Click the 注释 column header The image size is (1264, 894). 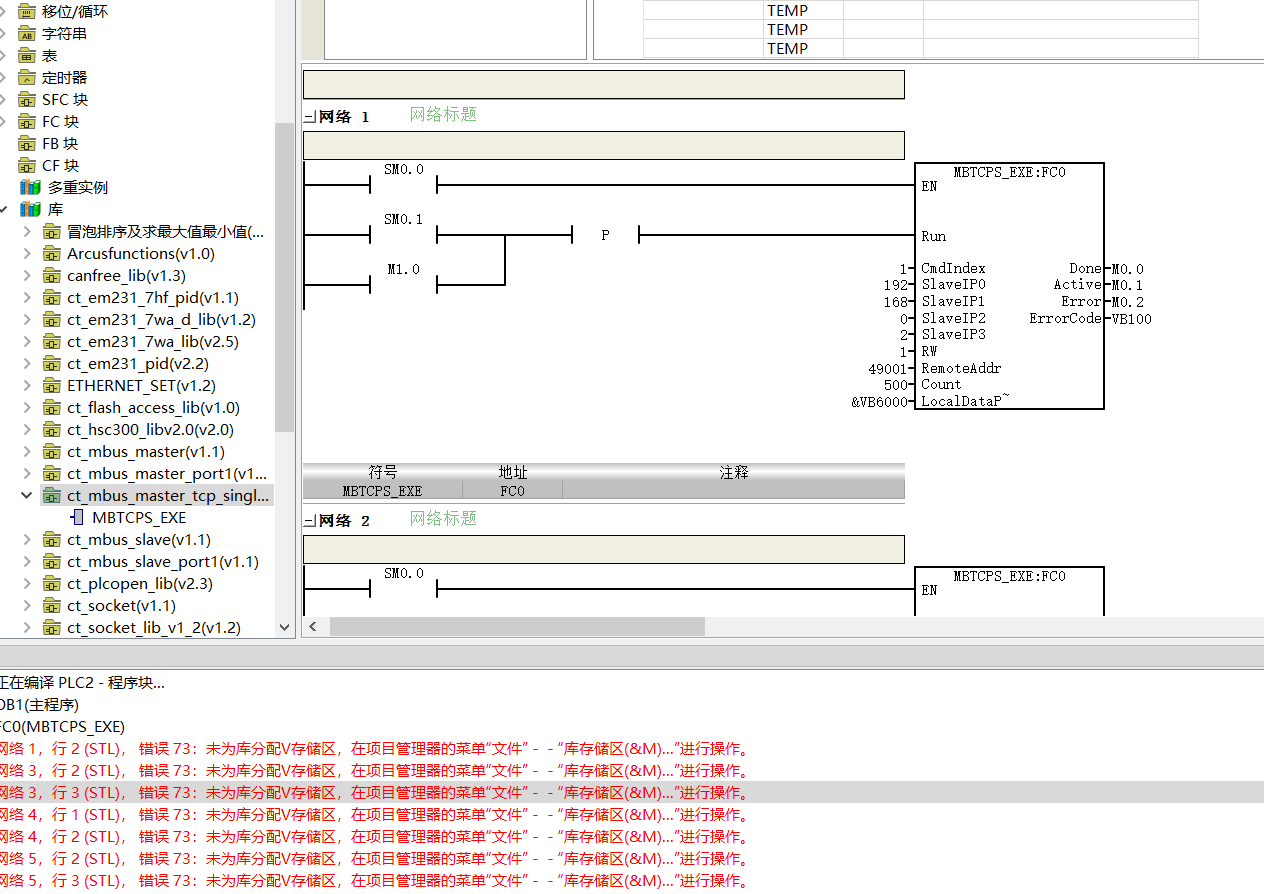click(733, 472)
